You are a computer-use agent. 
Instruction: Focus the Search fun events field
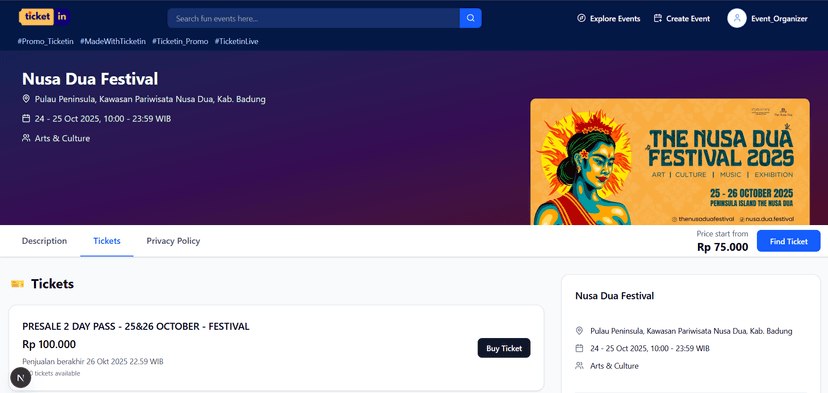click(x=314, y=18)
